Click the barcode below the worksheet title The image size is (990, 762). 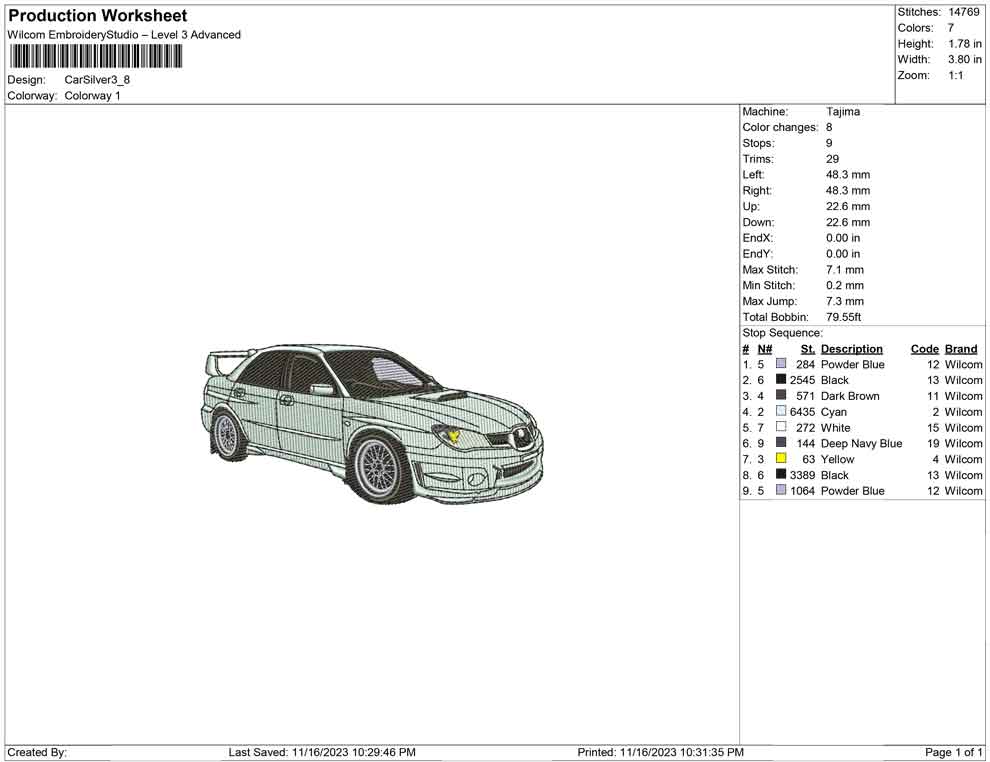coord(95,56)
